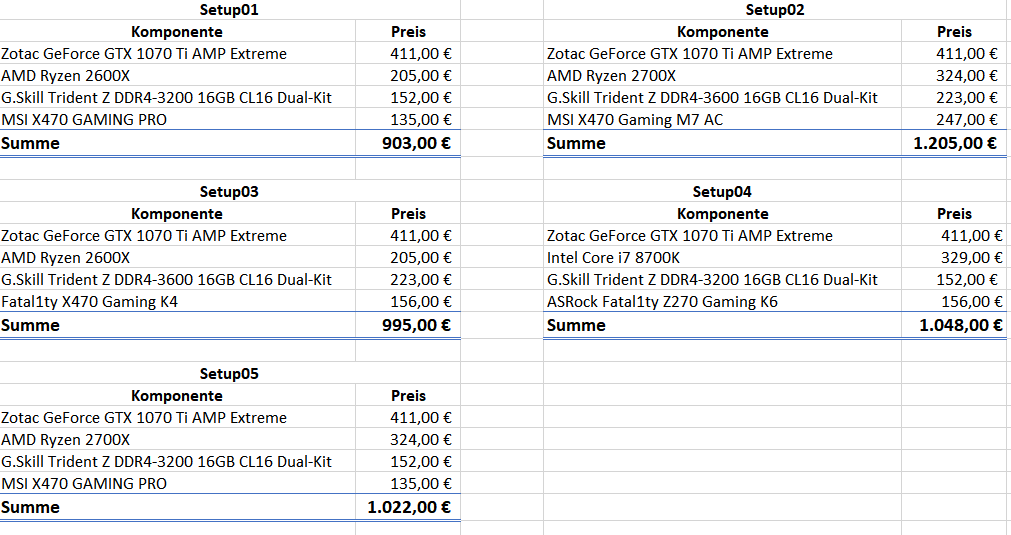Image resolution: width=1011 pixels, height=535 pixels.
Task: Select 205,00 € Ryzen 2600X price in Setup01
Action: [407, 75]
